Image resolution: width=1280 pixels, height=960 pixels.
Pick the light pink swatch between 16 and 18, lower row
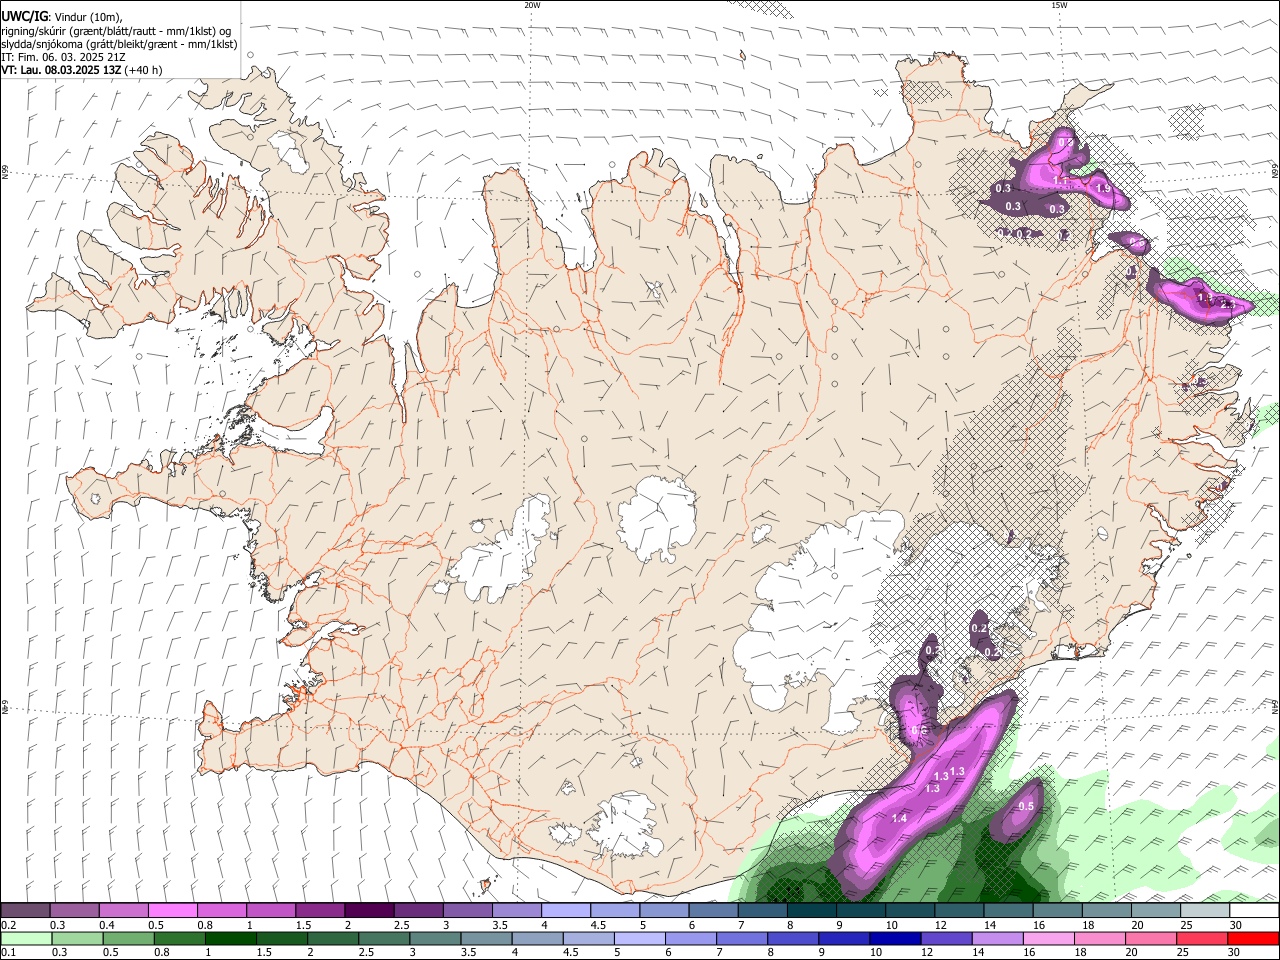(1049, 938)
